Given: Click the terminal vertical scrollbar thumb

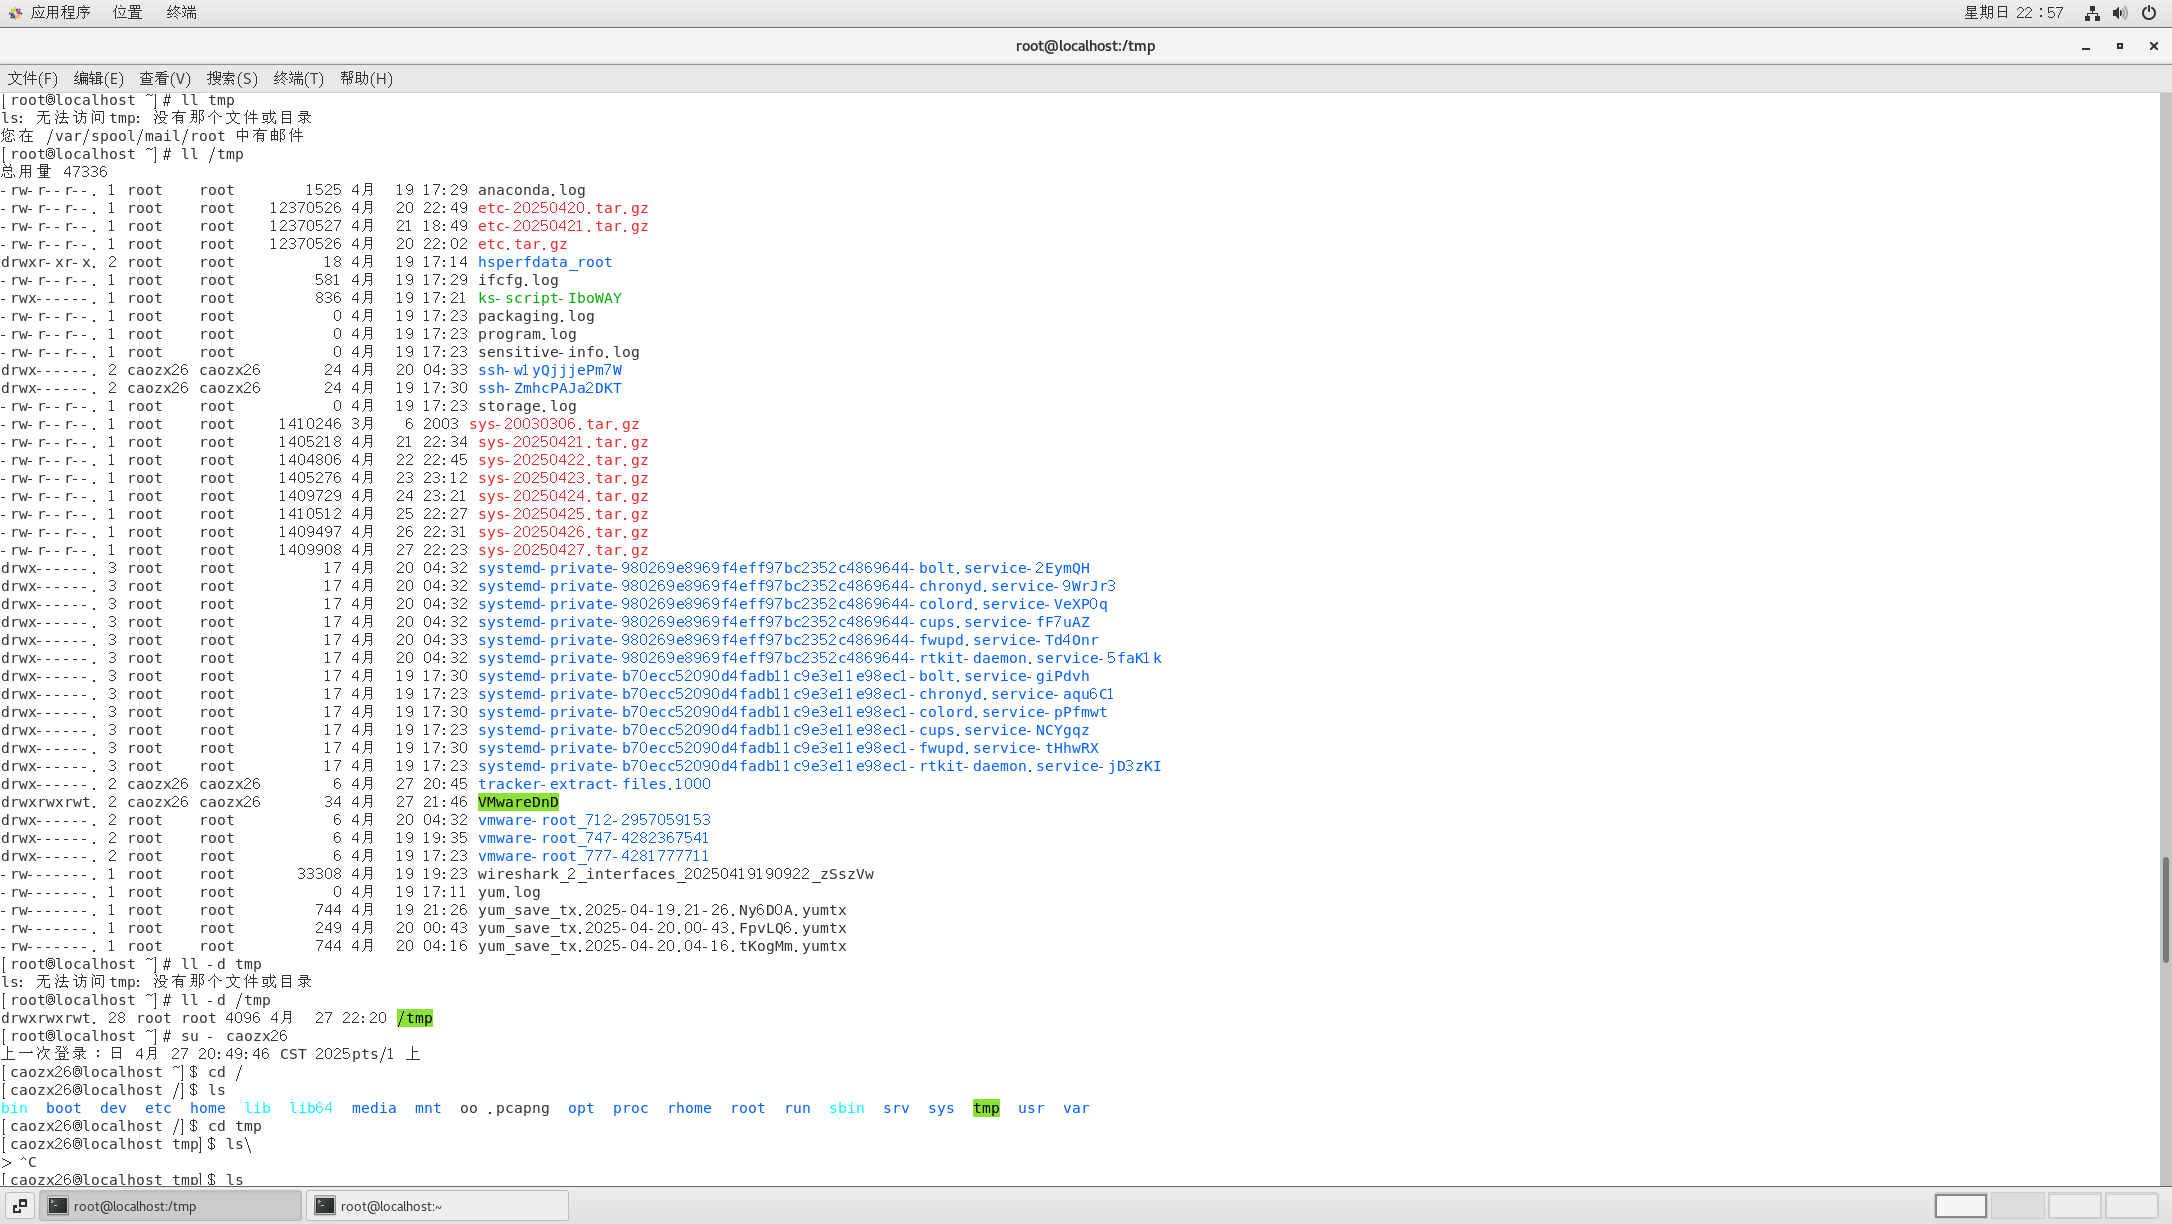Looking at the screenshot, I should tap(2165, 910).
